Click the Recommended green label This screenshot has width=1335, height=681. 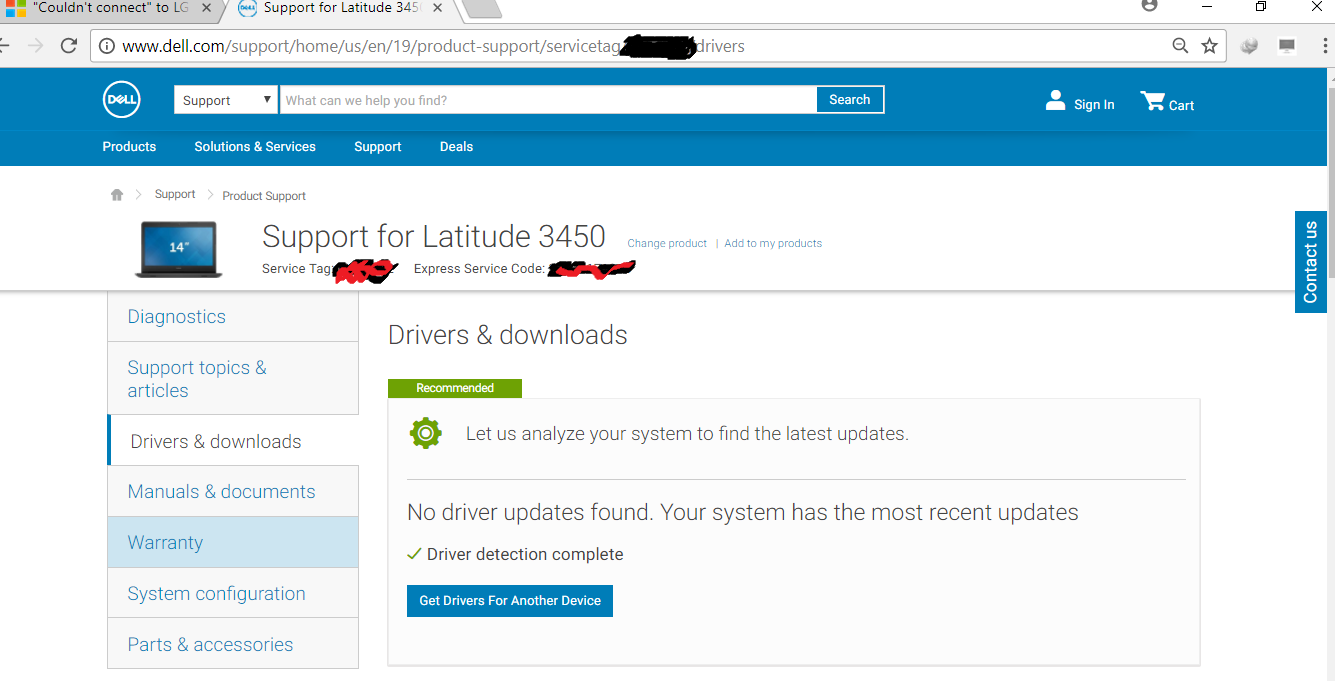coord(455,388)
